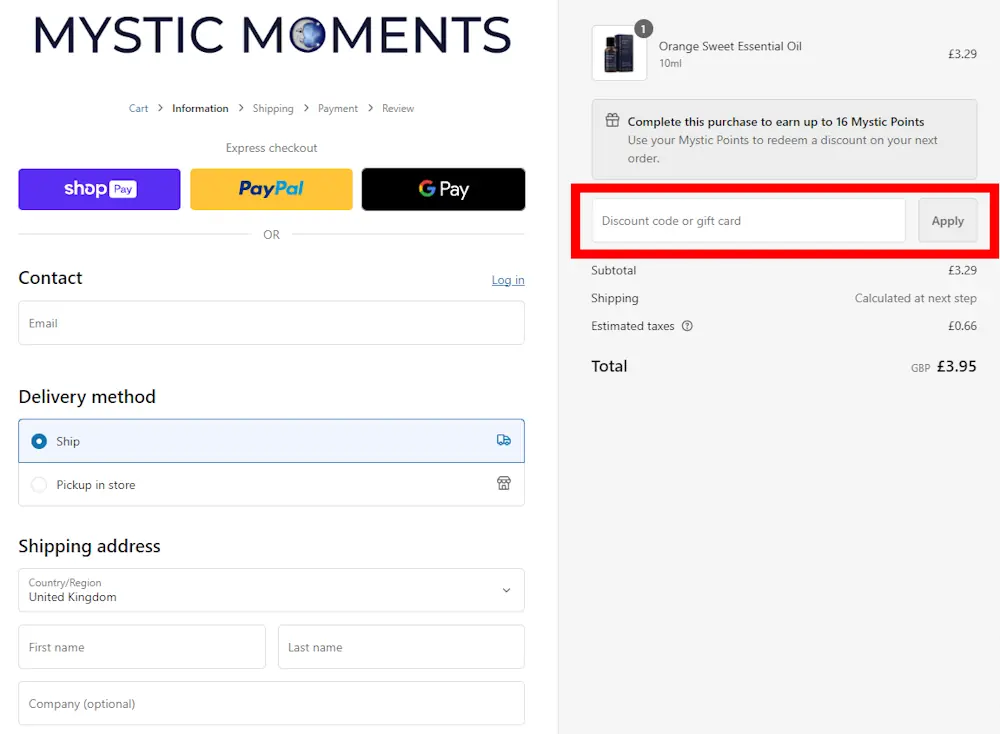
Task: Click the quantity badge on product image
Action: point(643,29)
